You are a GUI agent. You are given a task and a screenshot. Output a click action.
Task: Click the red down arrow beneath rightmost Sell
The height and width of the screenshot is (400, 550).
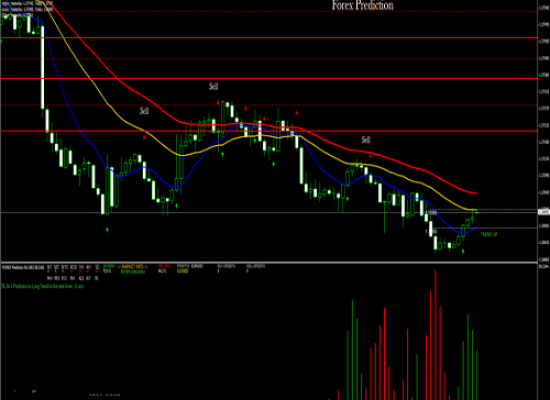pyautogui.click(x=371, y=156)
